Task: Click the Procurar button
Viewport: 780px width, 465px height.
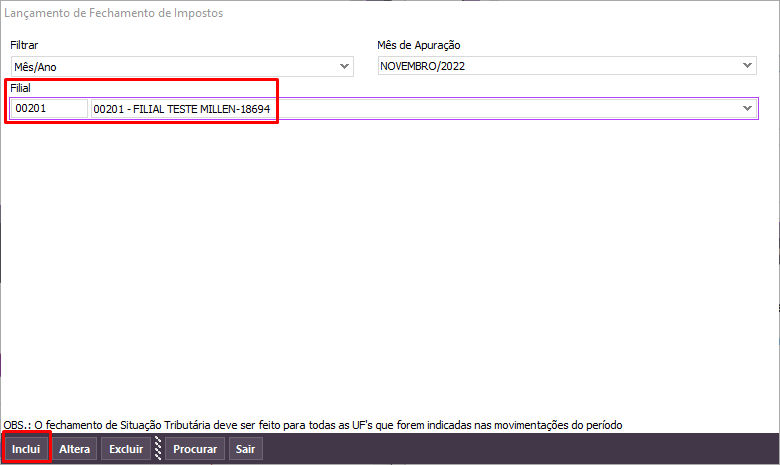Action: [x=195, y=449]
